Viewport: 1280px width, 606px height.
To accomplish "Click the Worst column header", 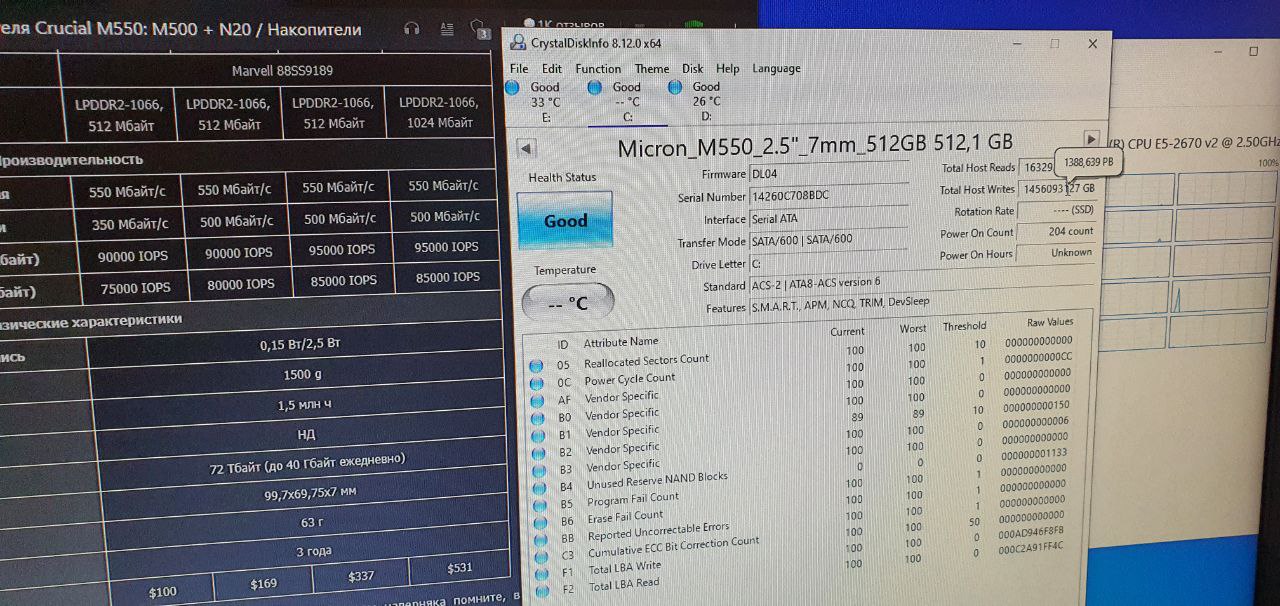I will (913, 329).
